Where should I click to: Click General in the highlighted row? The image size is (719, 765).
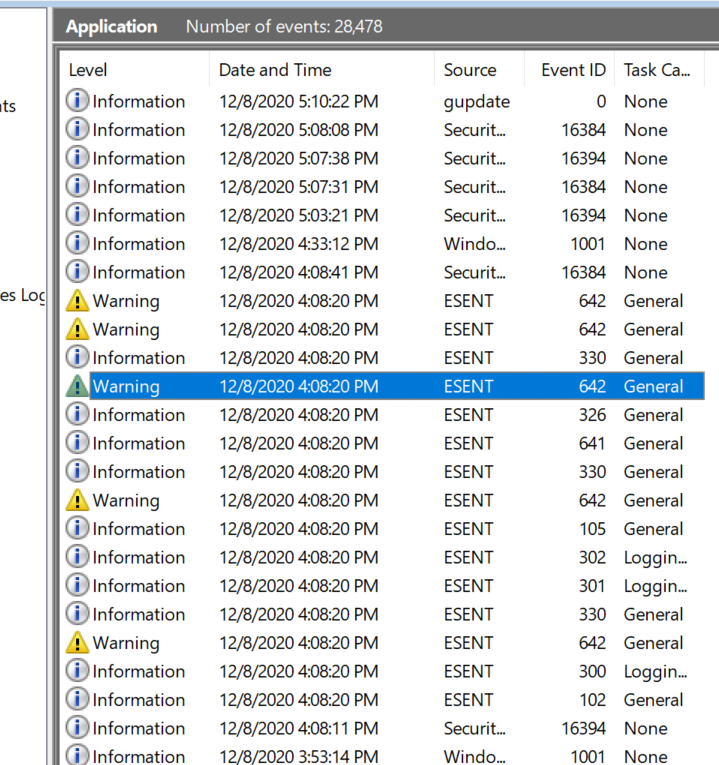point(653,386)
